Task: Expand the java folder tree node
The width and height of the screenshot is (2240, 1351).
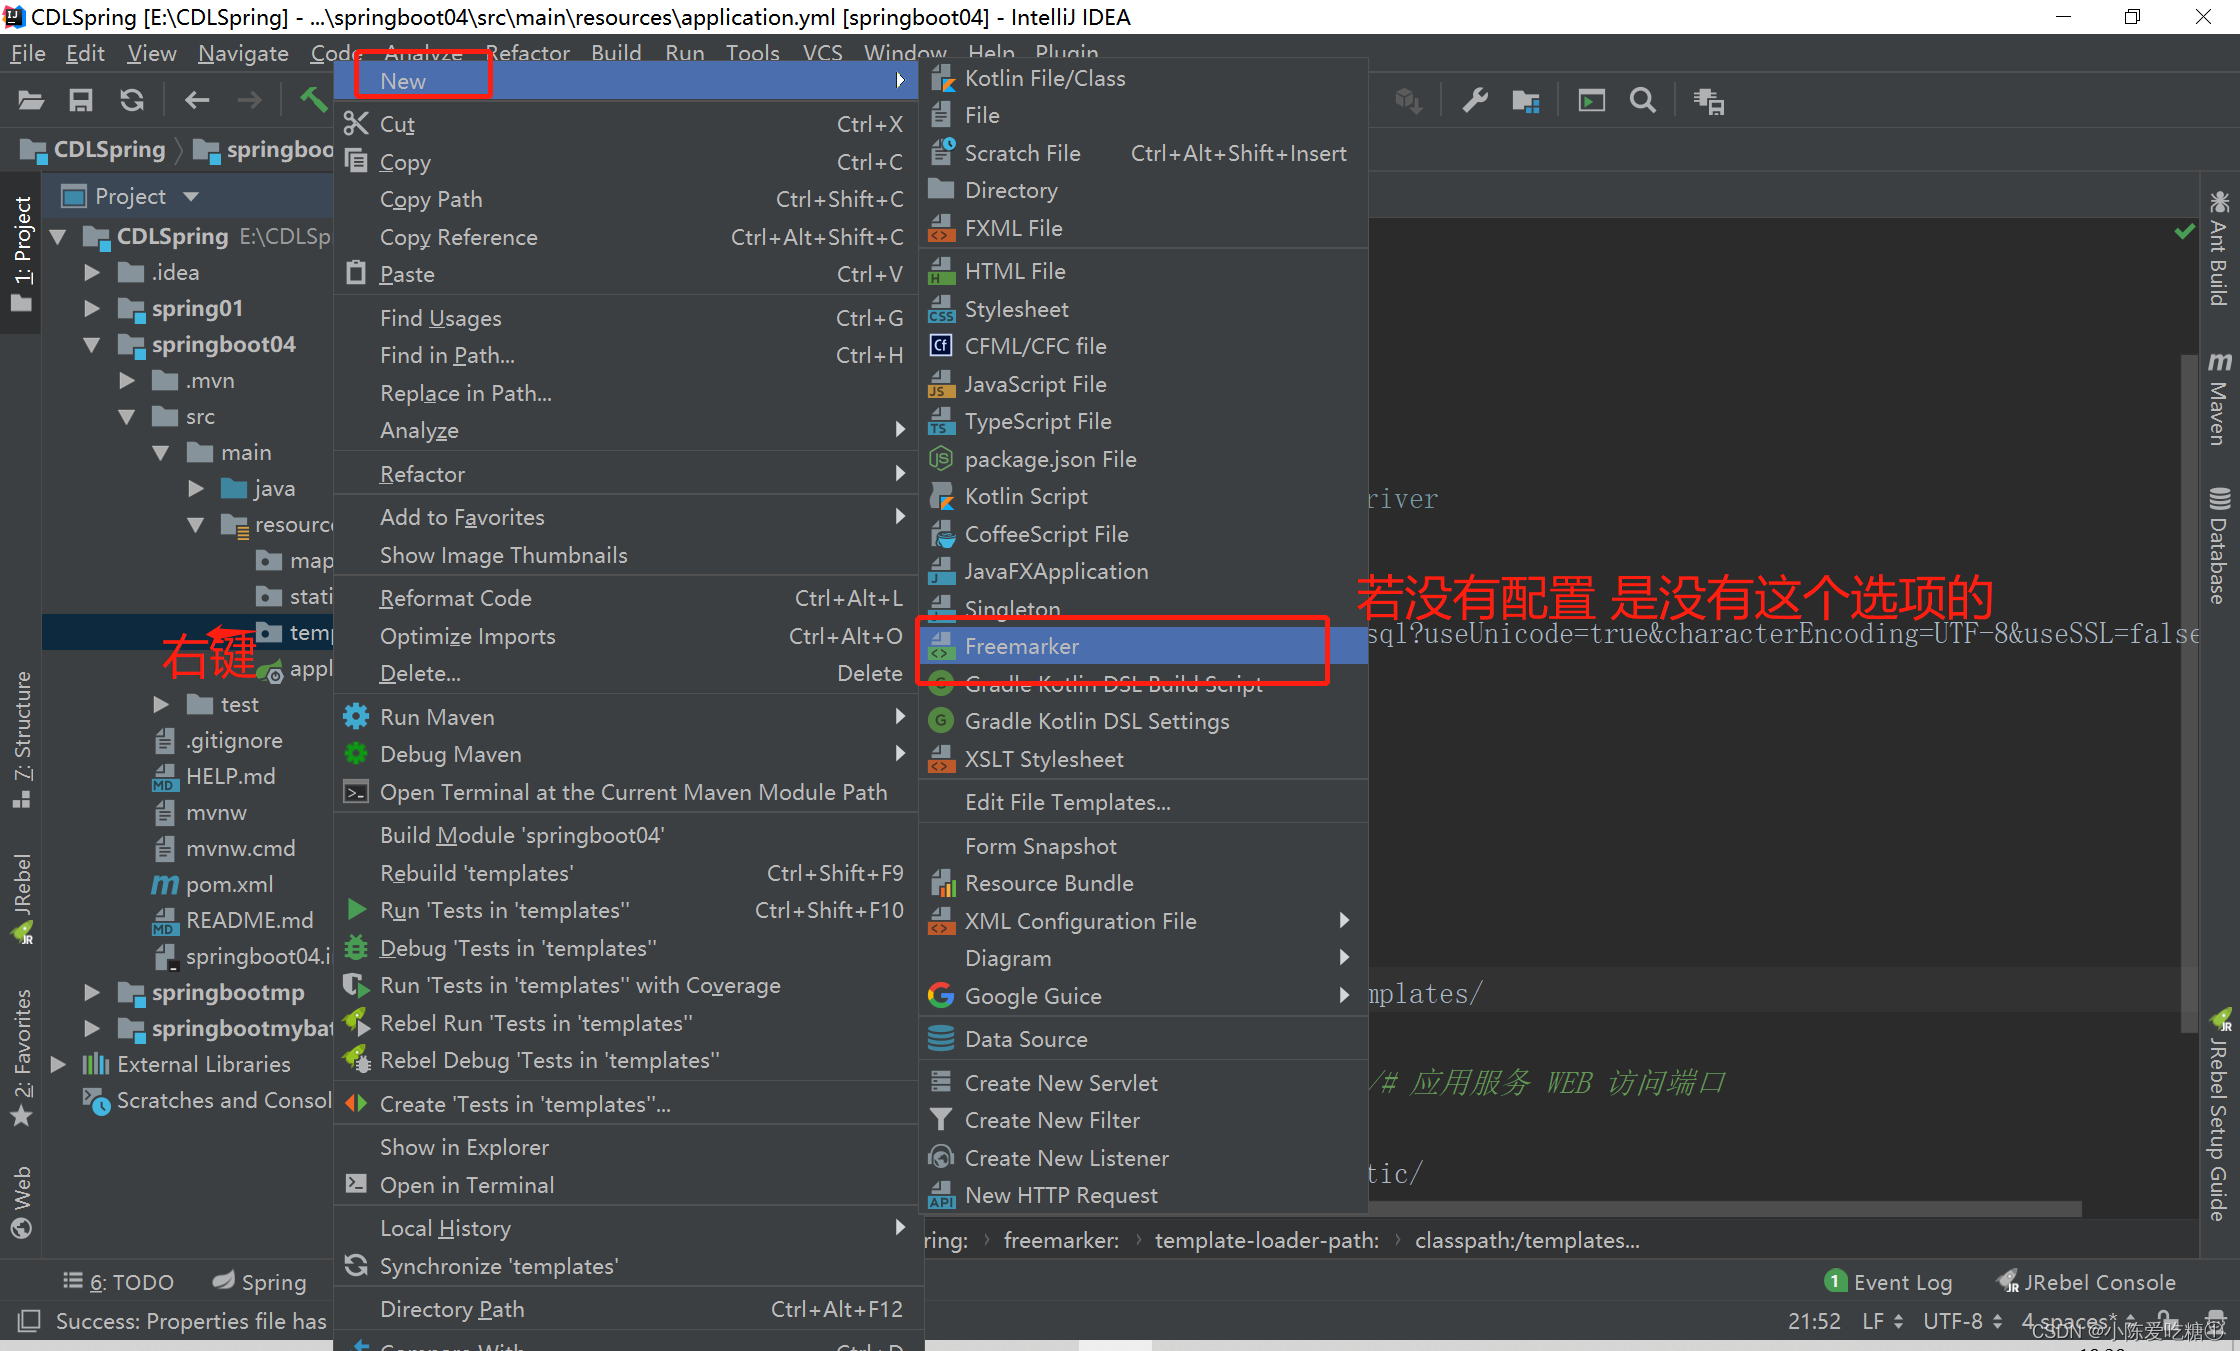Action: [x=196, y=489]
